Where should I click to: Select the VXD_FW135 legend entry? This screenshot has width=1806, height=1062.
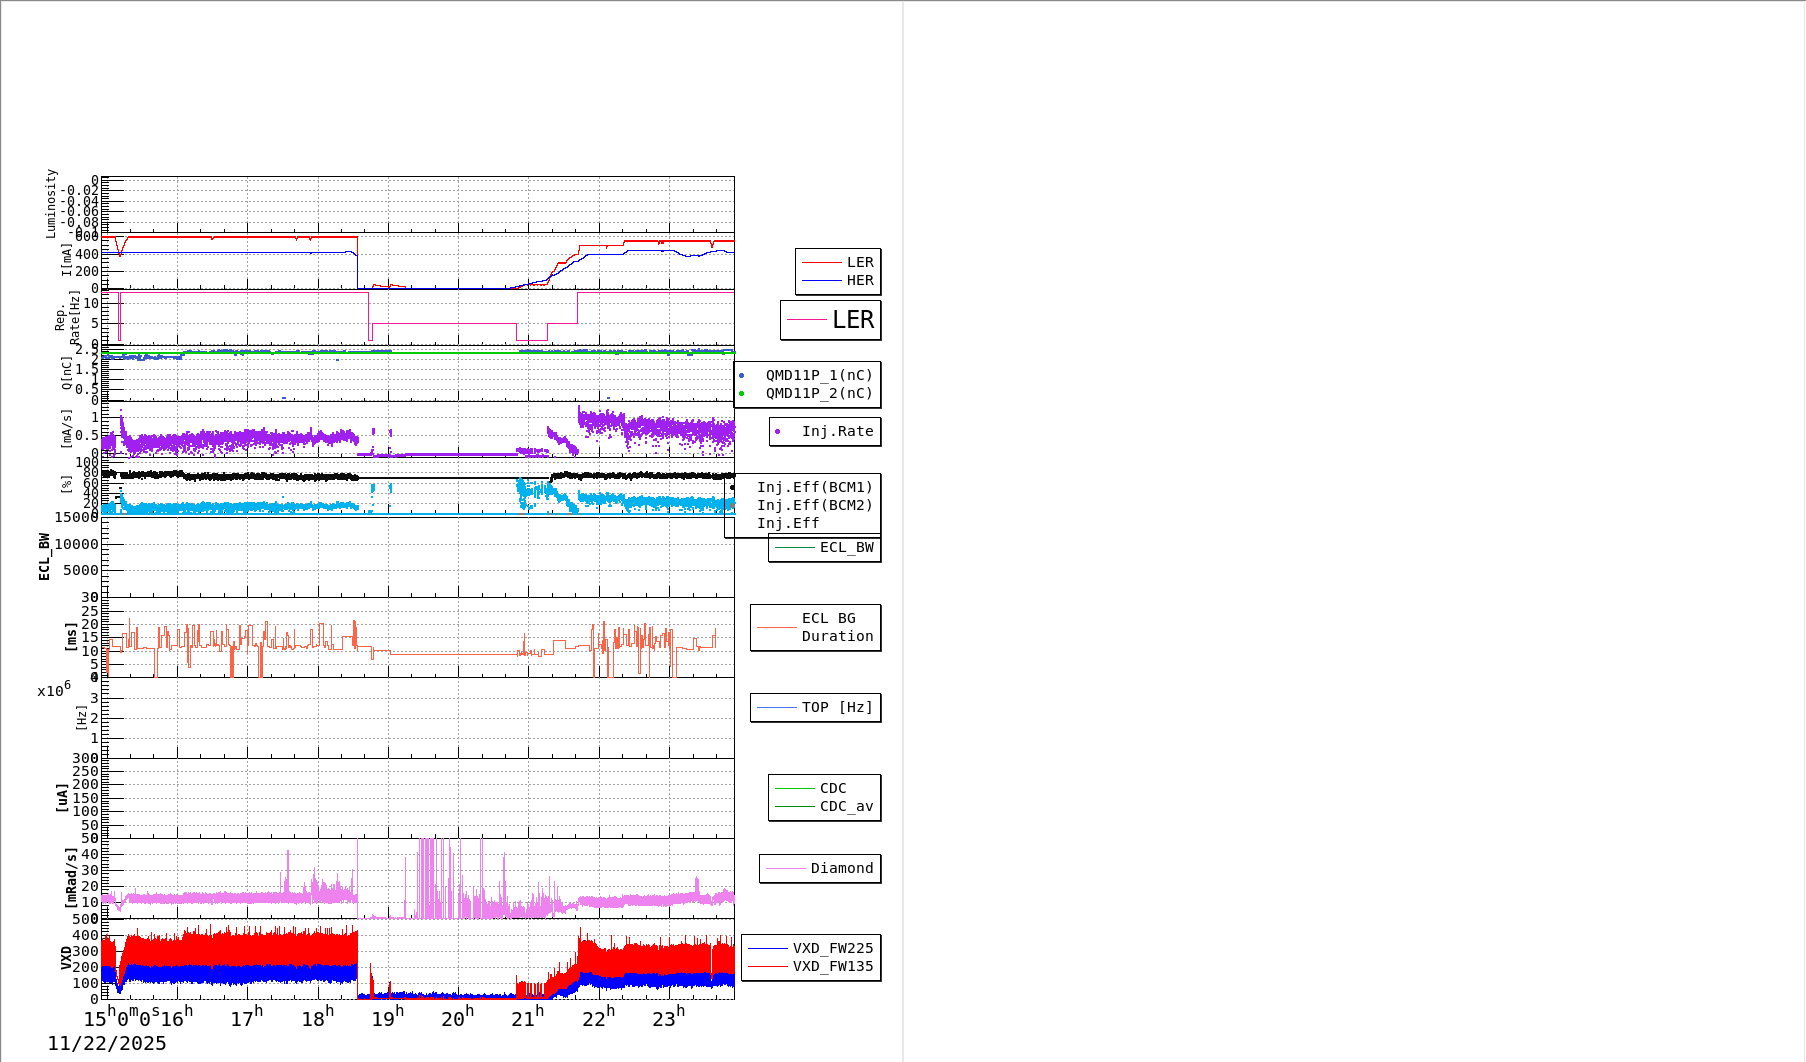pyautogui.click(x=832, y=967)
